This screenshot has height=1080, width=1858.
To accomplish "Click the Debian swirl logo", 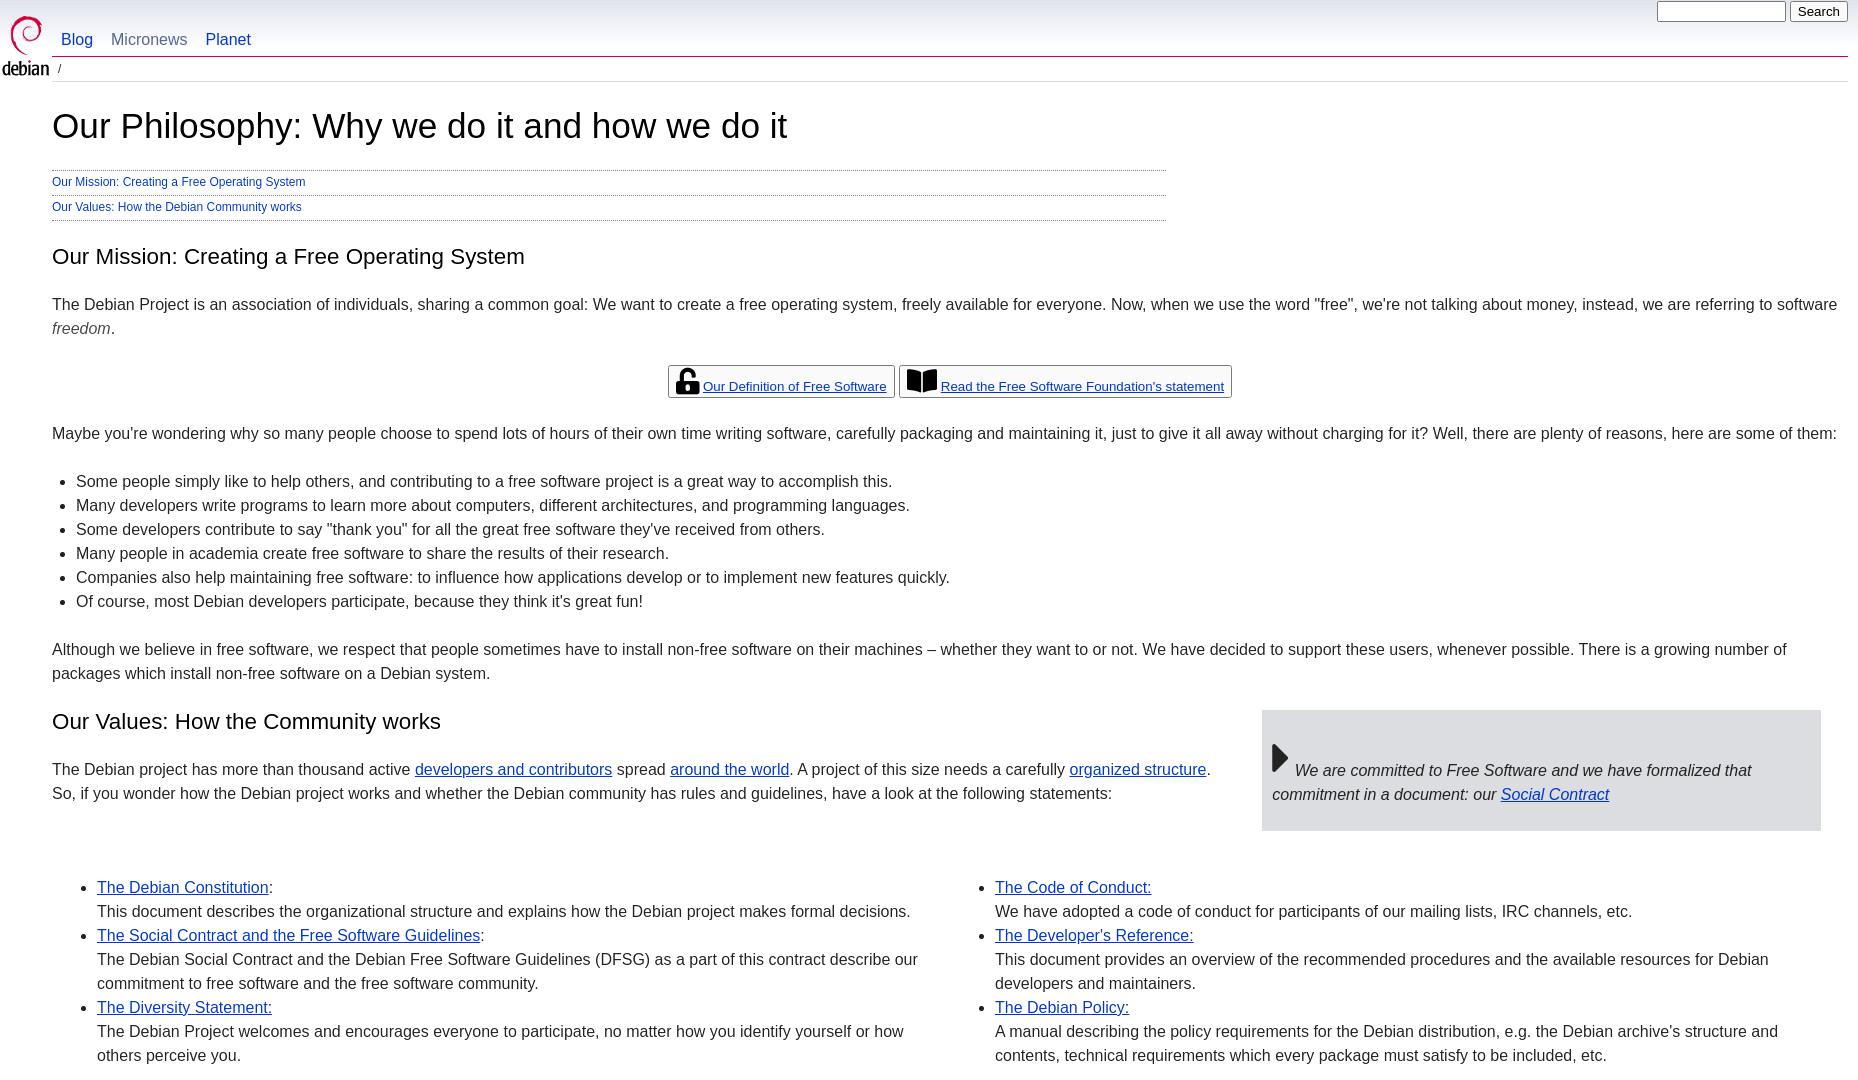I will (25, 45).
